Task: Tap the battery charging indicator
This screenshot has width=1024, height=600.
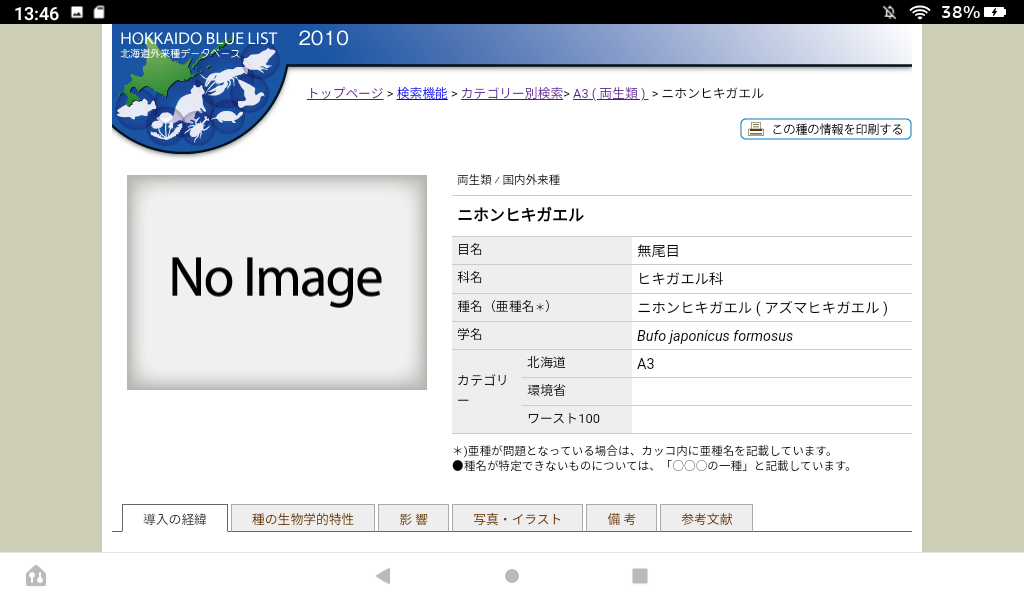Action: click(995, 12)
